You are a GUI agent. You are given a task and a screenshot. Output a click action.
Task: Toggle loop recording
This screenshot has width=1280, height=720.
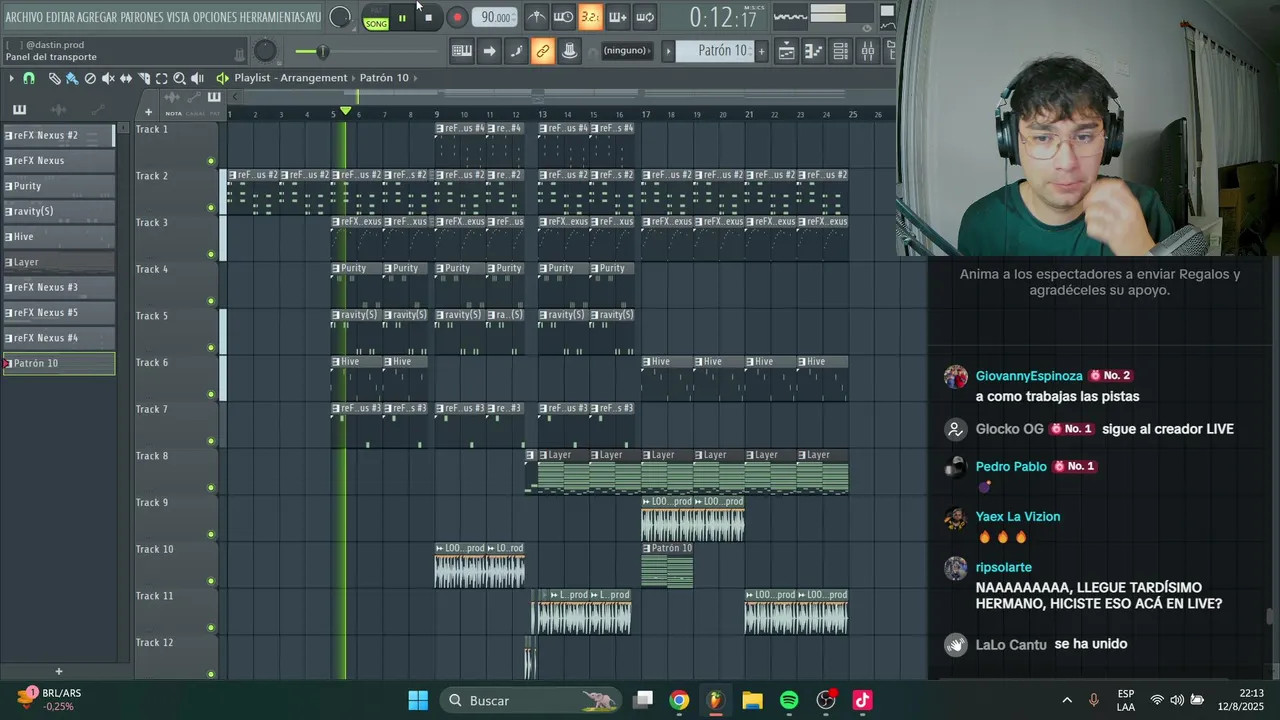click(x=645, y=17)
